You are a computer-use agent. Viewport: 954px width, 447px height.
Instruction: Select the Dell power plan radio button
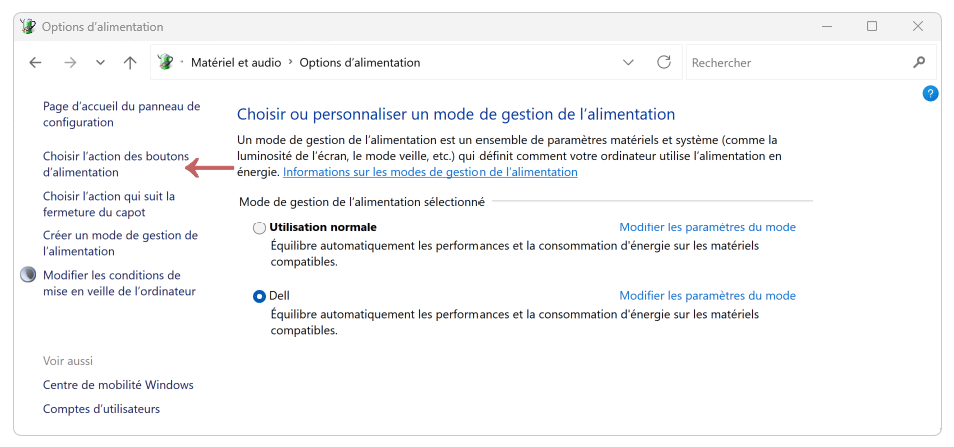click(x=259, y=296)
